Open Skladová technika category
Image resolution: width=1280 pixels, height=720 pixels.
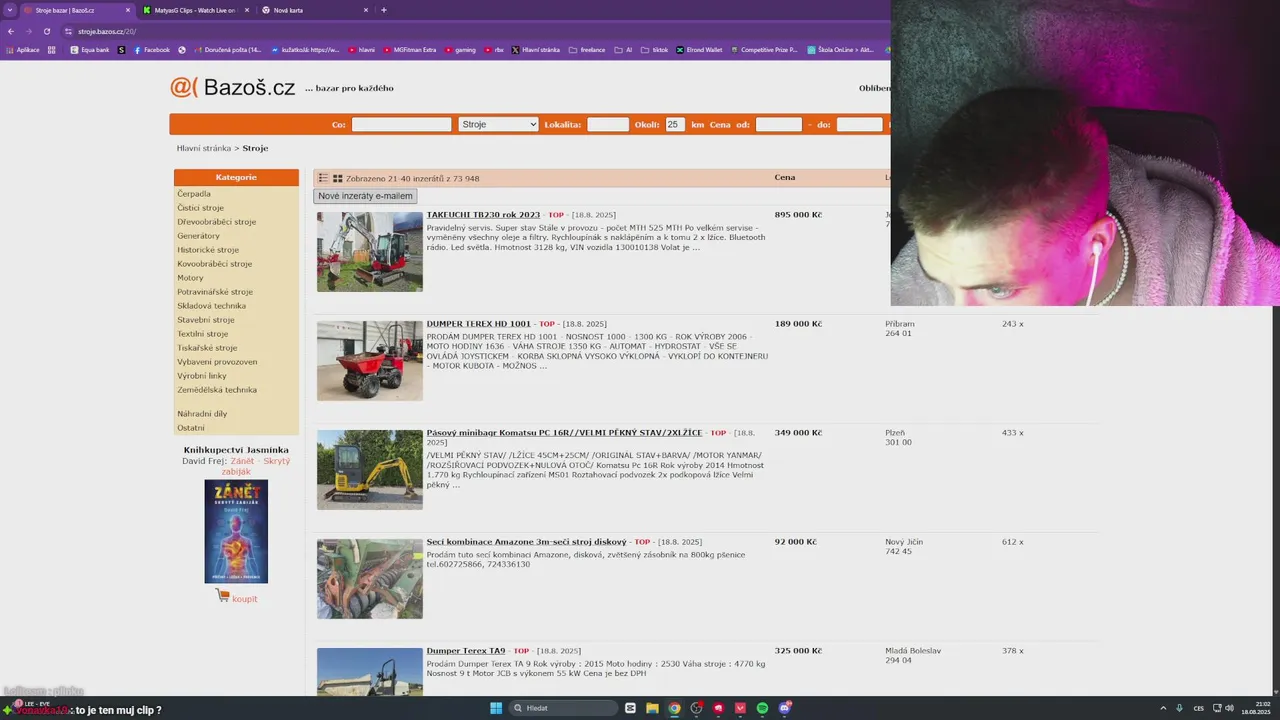[211, 306]
